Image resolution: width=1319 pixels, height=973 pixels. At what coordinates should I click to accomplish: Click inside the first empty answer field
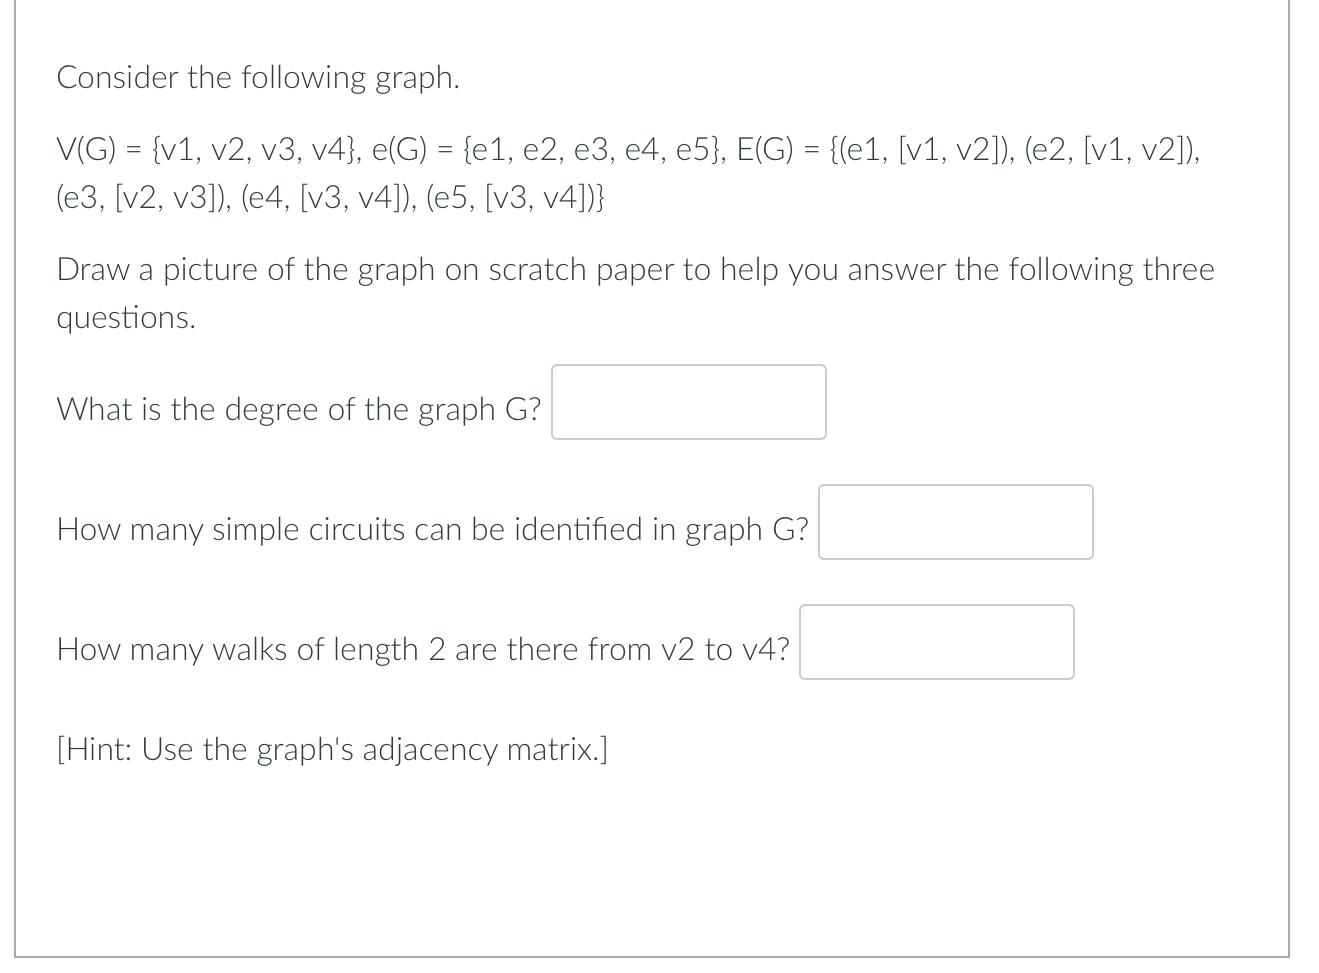[x=688, y=401]
